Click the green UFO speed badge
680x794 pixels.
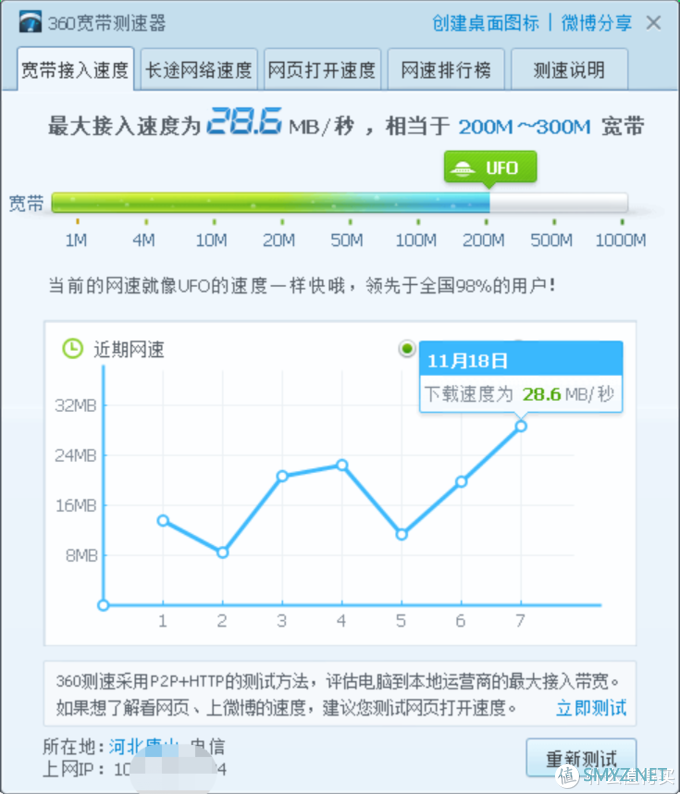coord(490,167)
